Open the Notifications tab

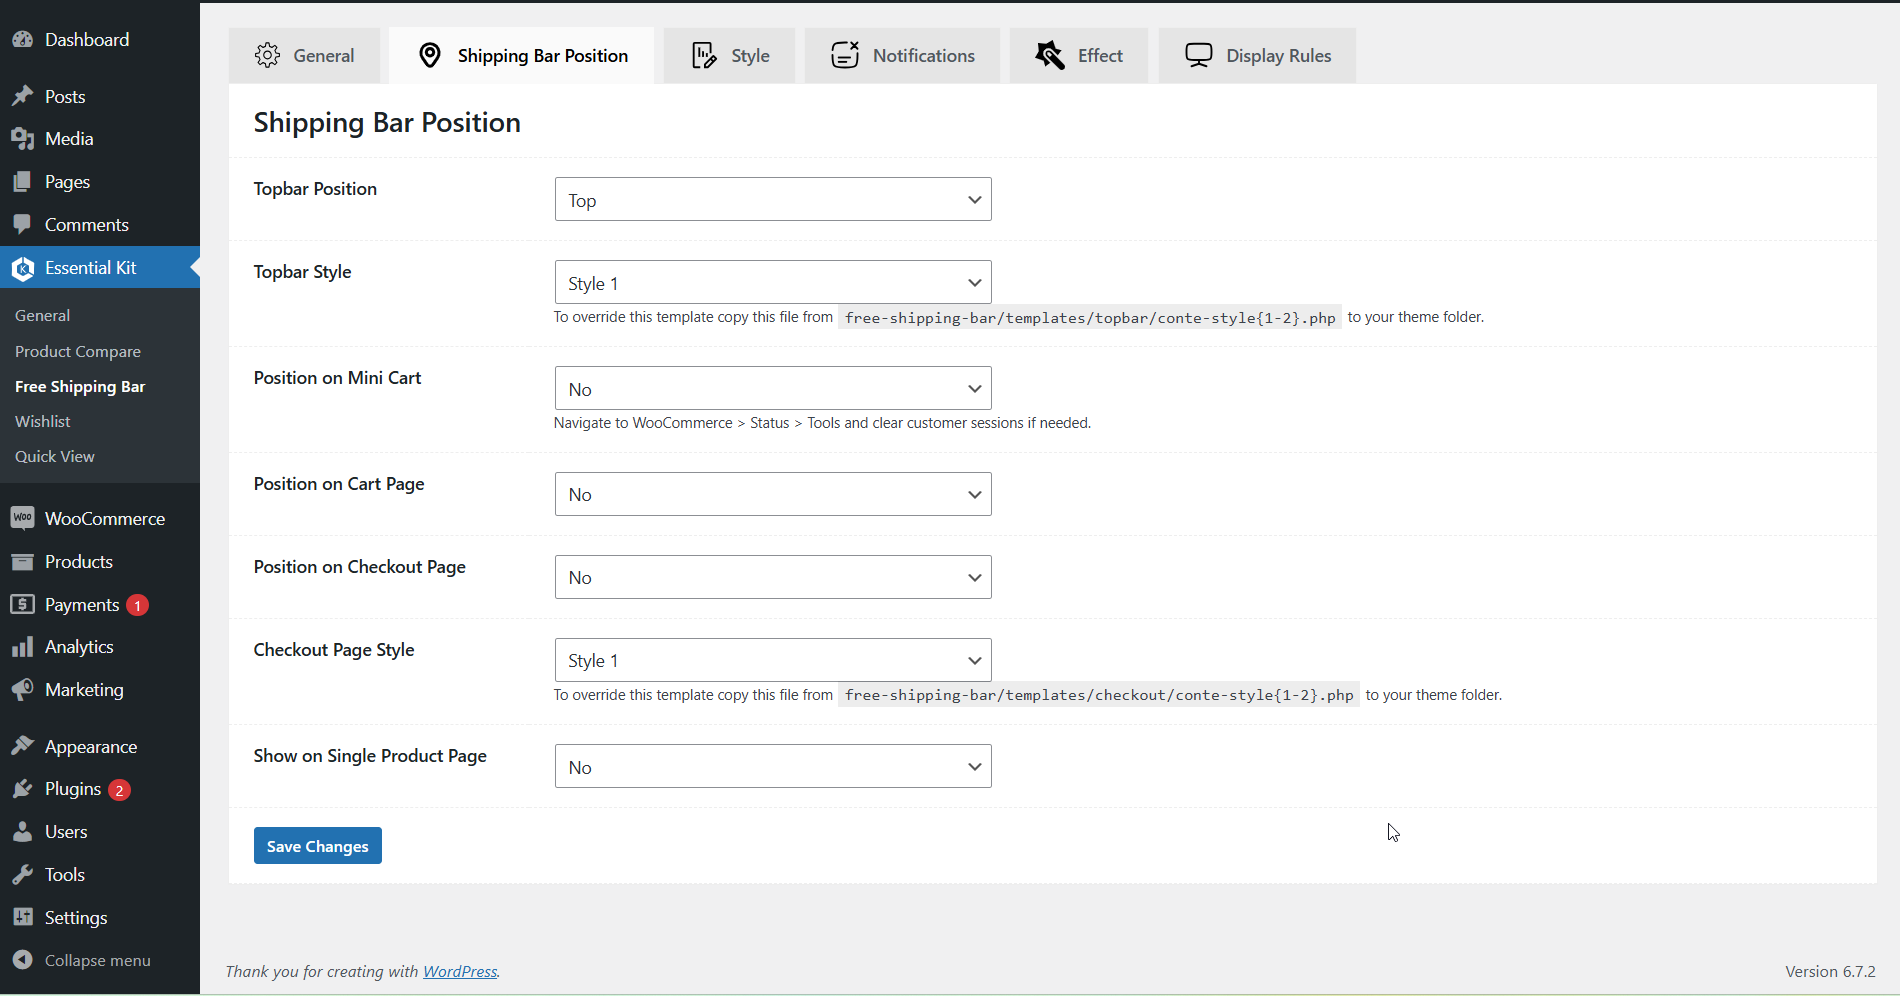[x=902, y=56]
